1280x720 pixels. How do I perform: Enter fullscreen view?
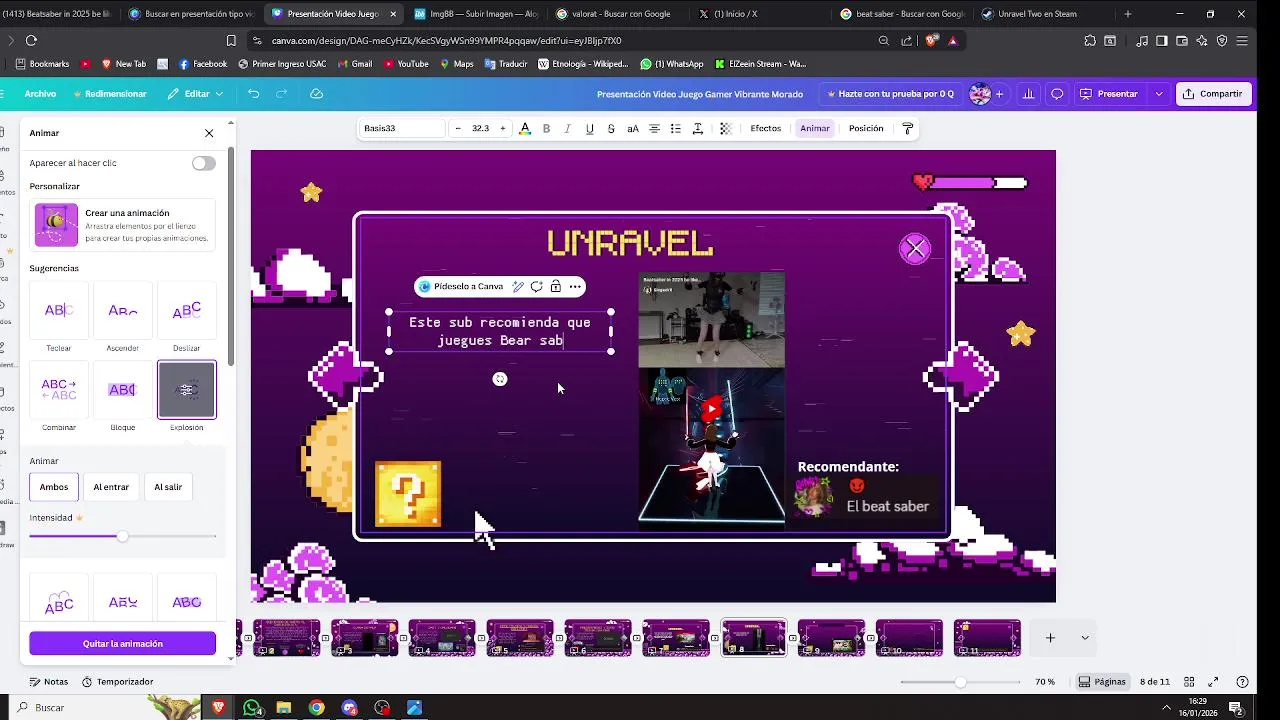(x=1214, y=682)
